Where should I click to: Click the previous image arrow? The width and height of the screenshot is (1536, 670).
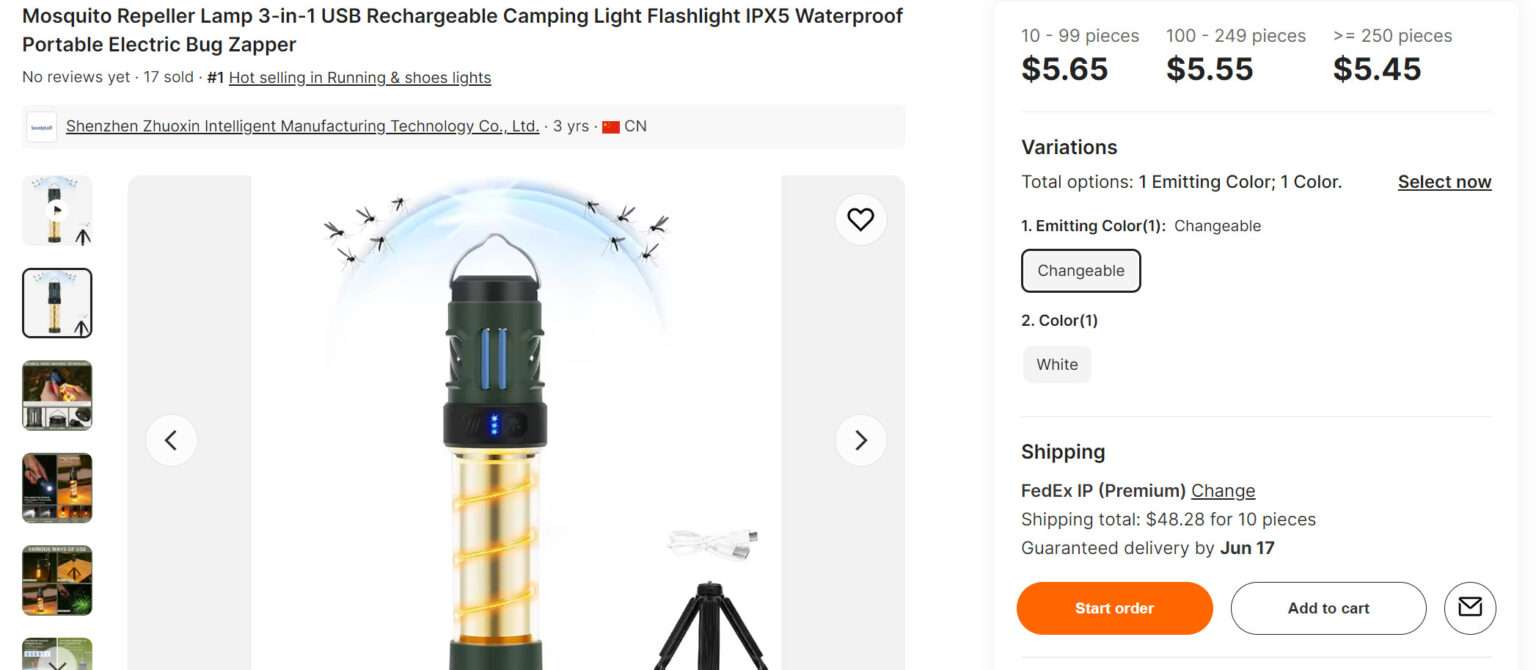[171, 439]
